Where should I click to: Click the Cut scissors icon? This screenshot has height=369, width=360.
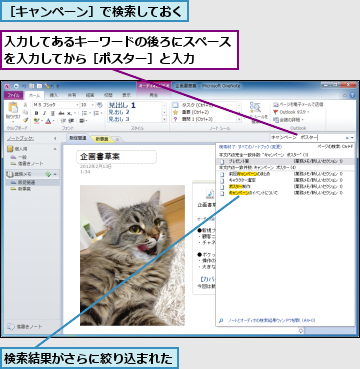(x=25, y=105)
